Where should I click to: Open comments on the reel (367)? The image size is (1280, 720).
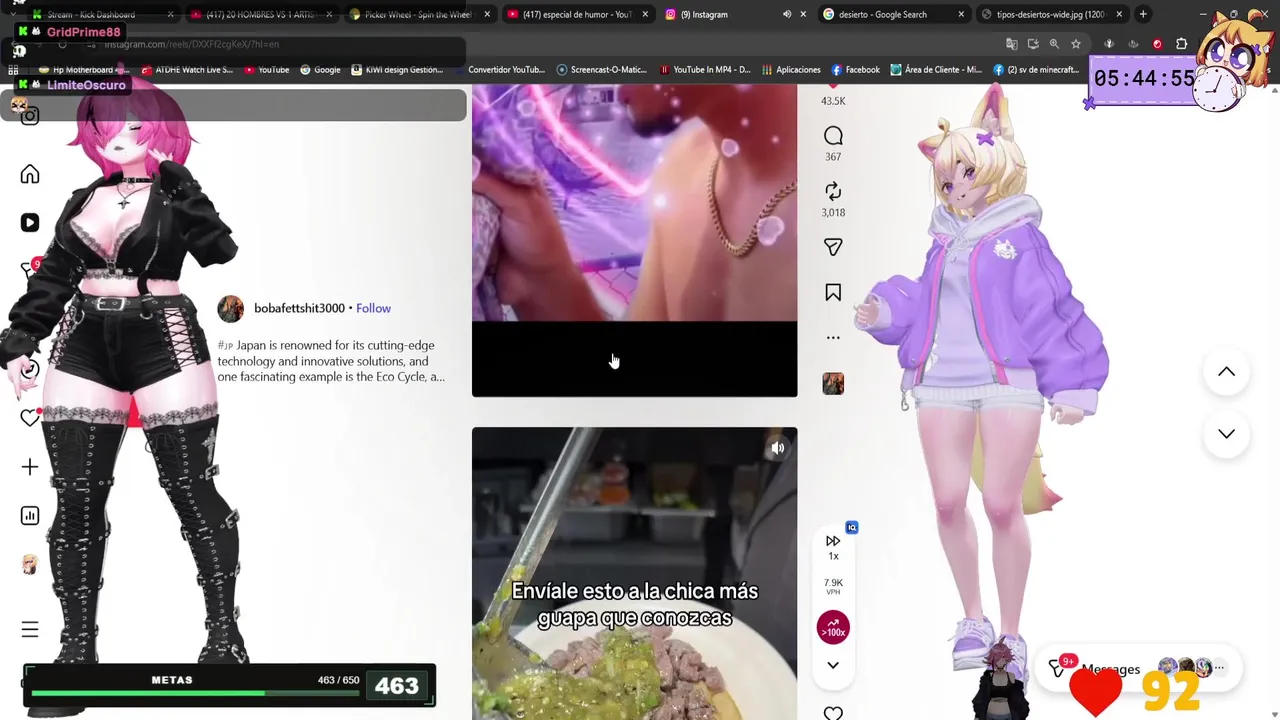coord(833,136)
